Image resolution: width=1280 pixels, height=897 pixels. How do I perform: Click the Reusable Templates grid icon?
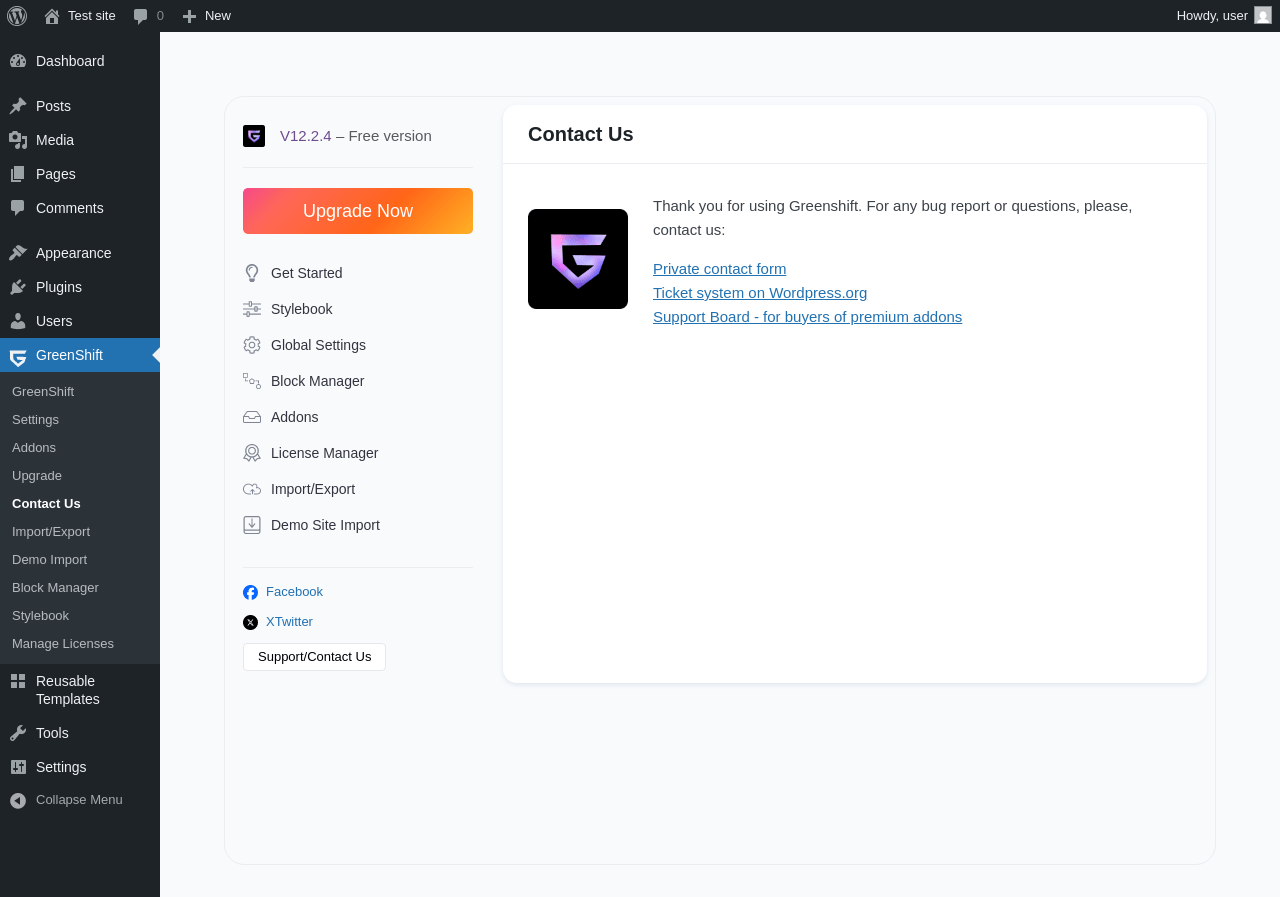click(18, 681)
